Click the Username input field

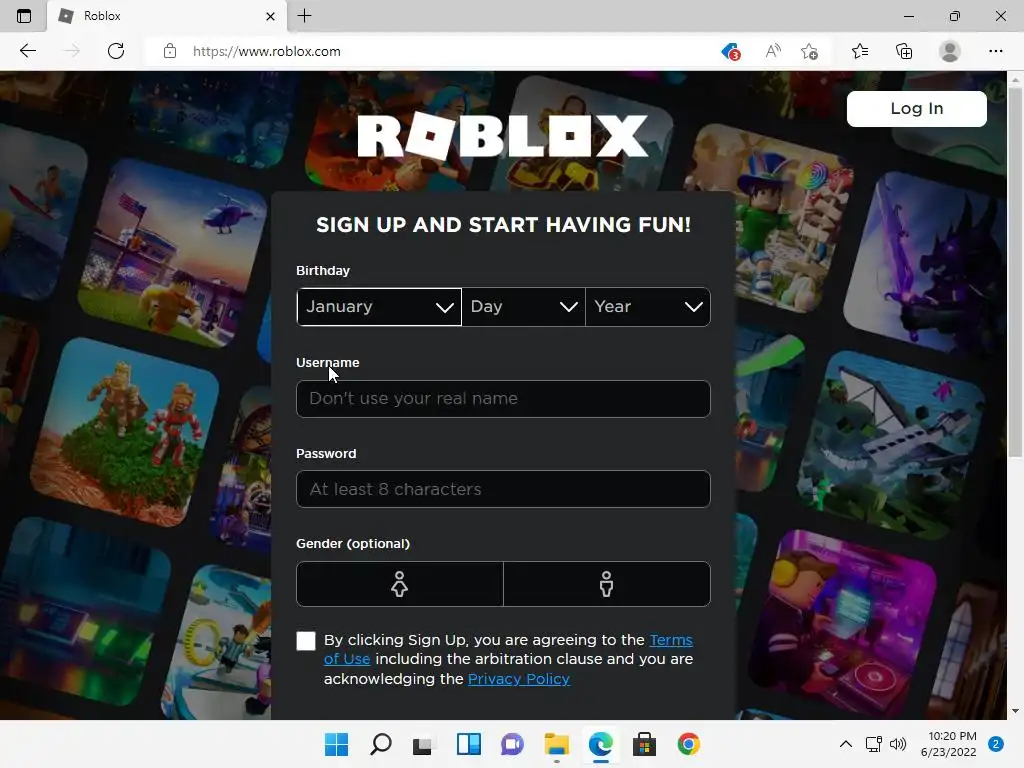[x=503, y=398]
